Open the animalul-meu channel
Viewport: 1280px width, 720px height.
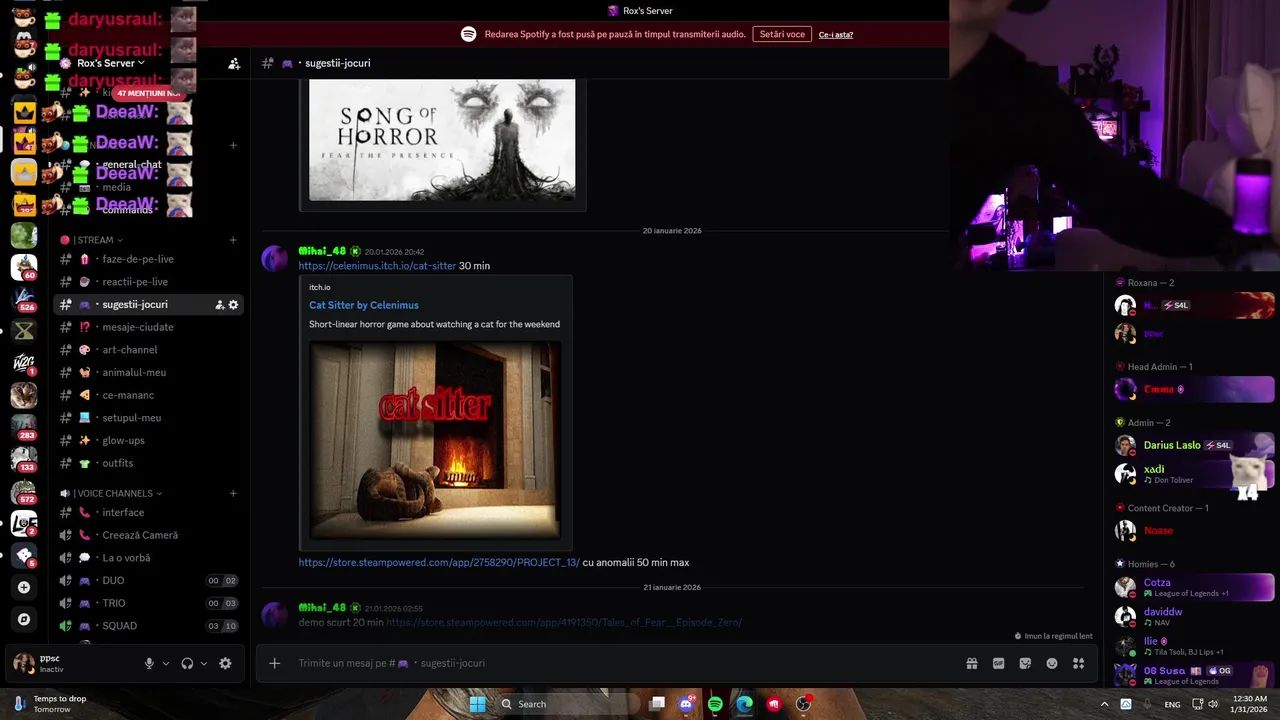pyautogui.click(x=148, y=372)
